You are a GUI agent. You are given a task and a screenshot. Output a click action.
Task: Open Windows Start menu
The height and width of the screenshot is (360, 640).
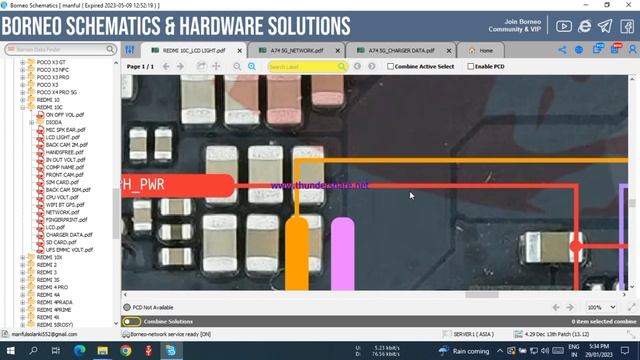click(x=11, y=351)
